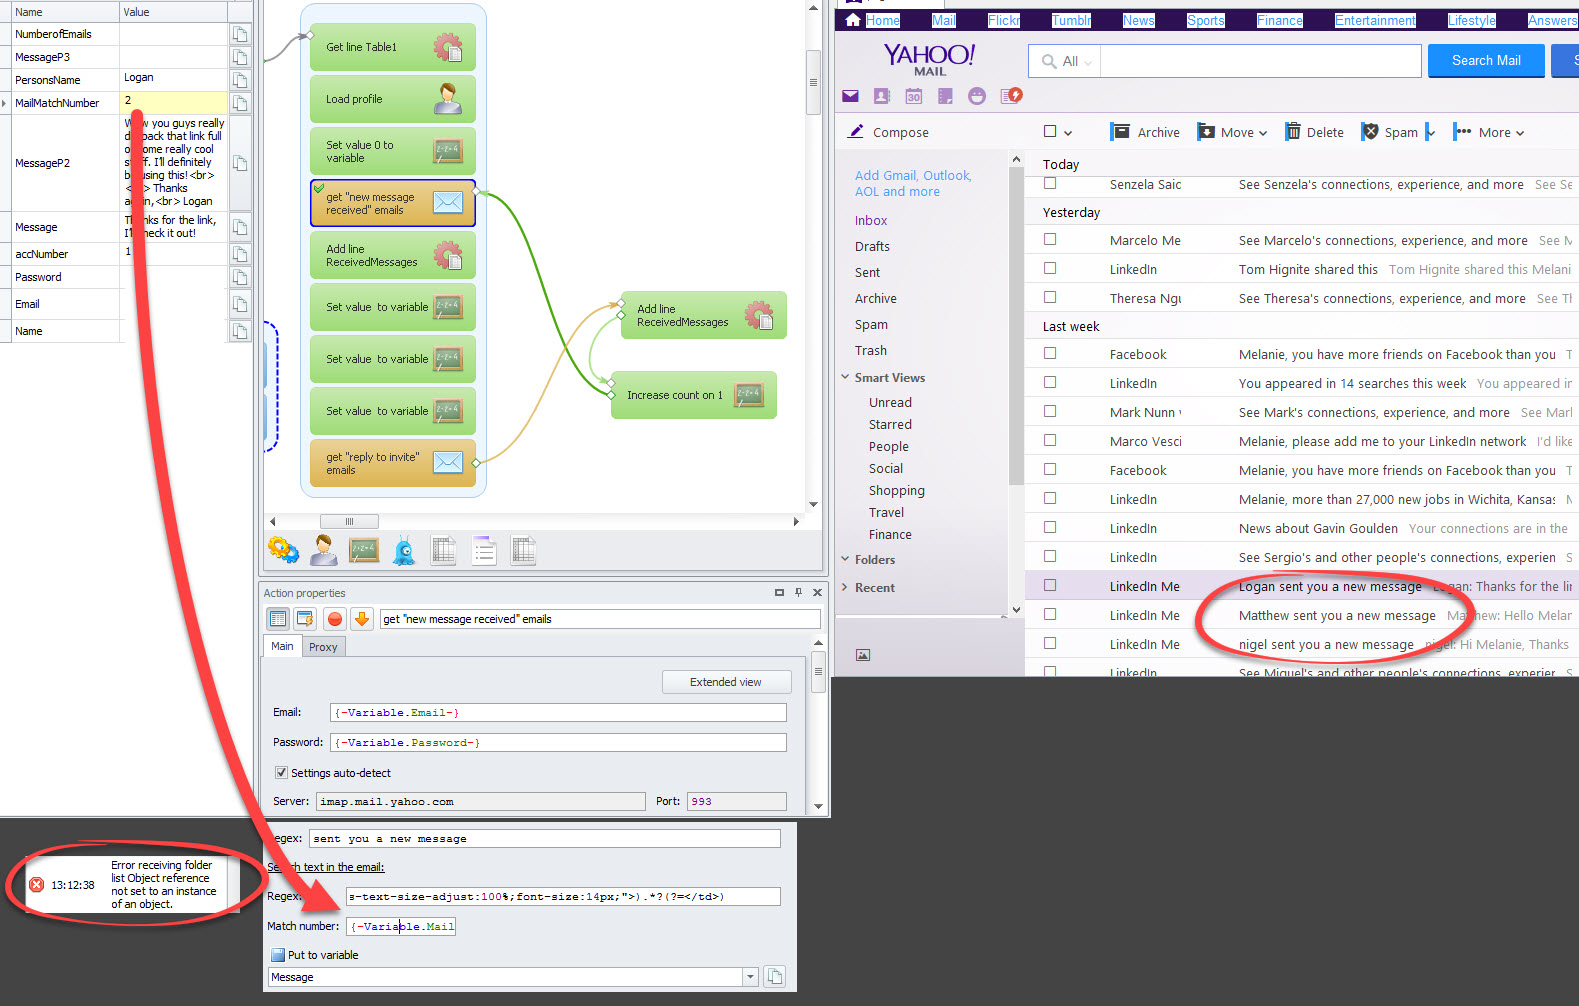The image size is (1579, 1006).
Task: Toggle the select-all emails checkbox
Action: point(1050,131)
